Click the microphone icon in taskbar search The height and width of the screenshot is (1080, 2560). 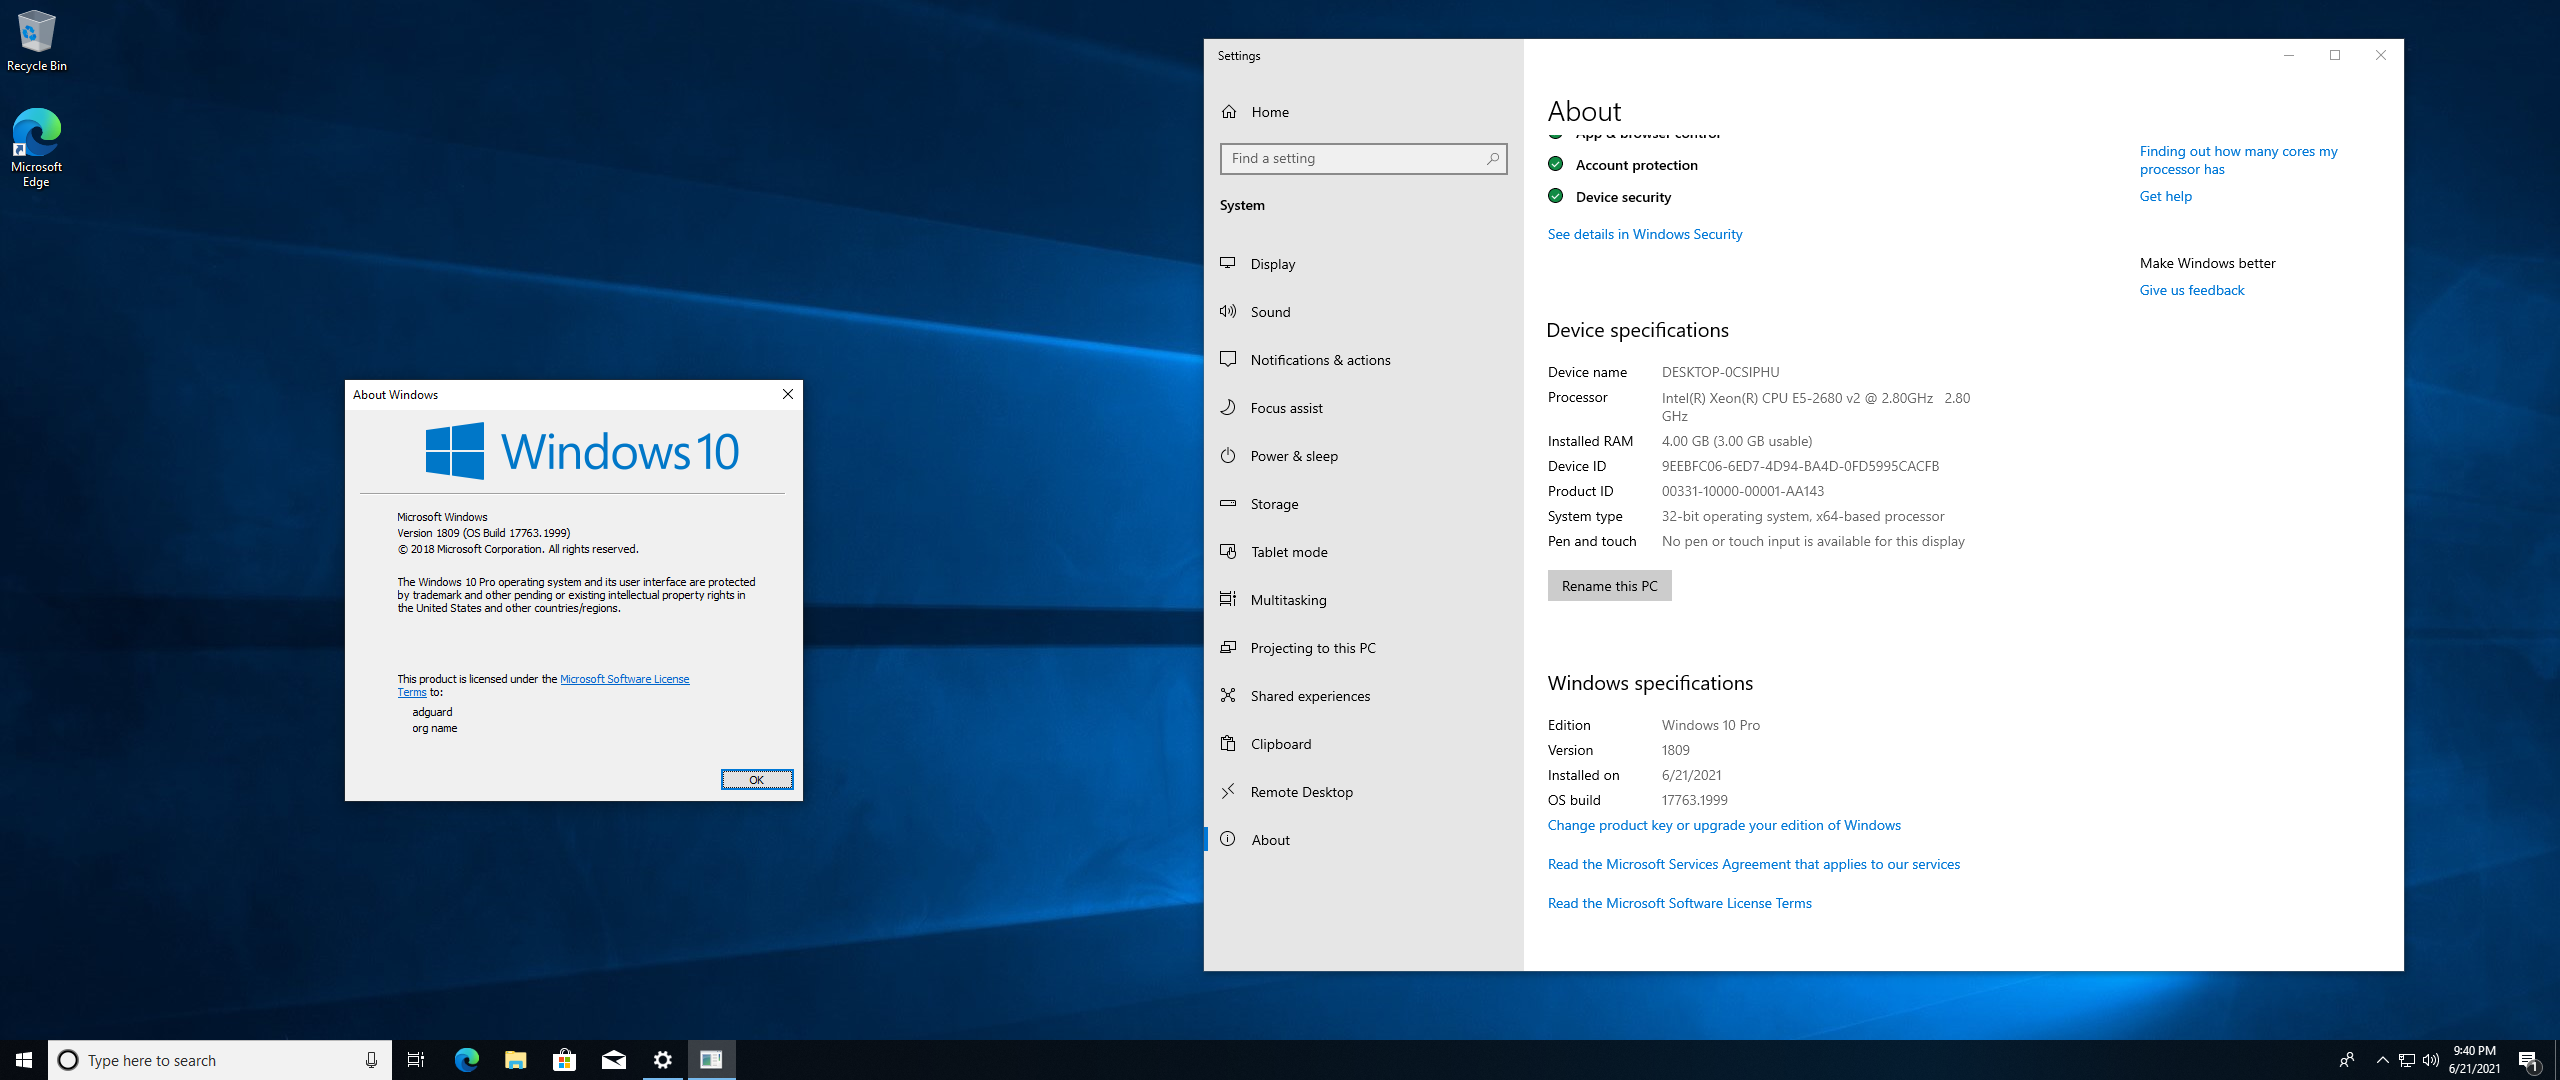(x=371, y=1060)
